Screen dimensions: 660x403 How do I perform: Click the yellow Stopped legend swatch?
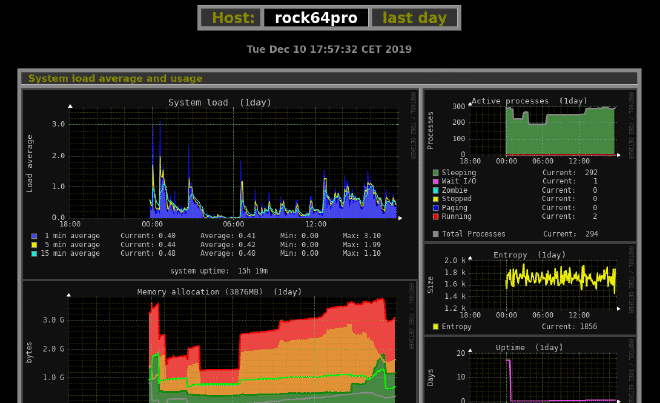436,199
